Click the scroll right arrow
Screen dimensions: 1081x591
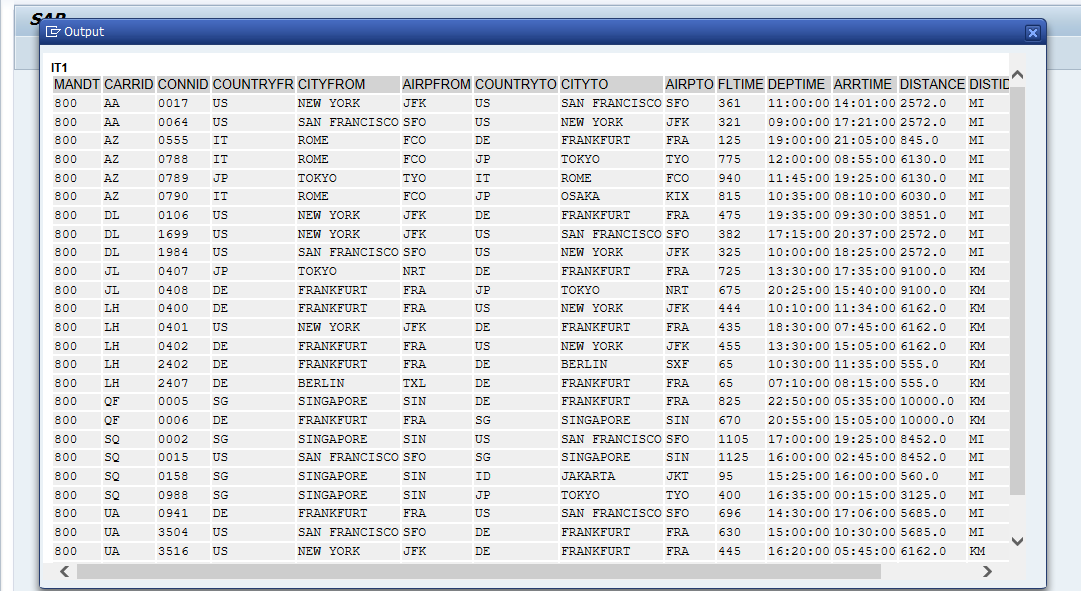[987, 571]
